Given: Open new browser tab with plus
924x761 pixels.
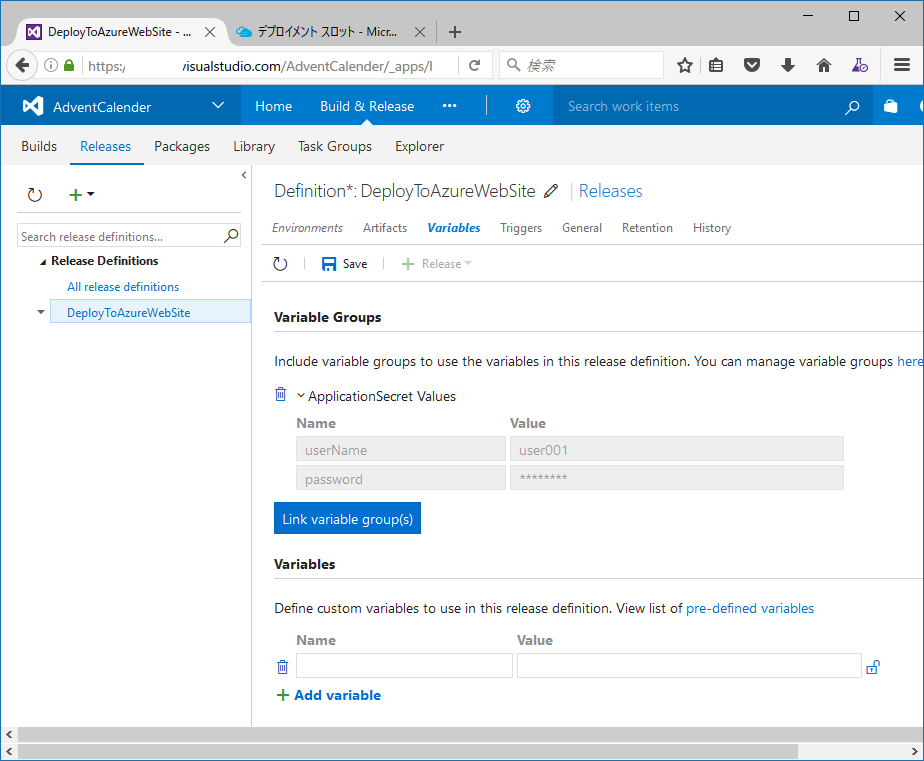Looking at the screenshot, I should [454, 32].
